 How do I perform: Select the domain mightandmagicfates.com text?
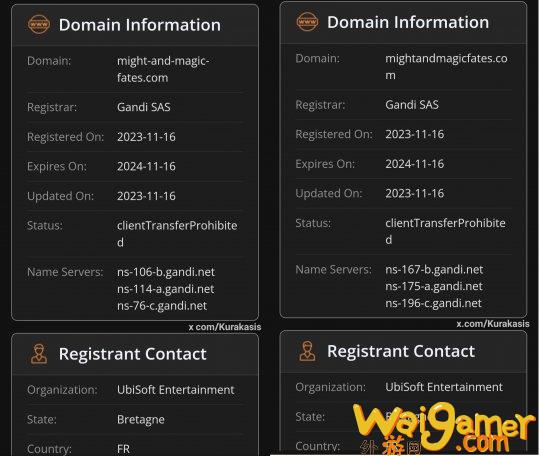[446, 66]
